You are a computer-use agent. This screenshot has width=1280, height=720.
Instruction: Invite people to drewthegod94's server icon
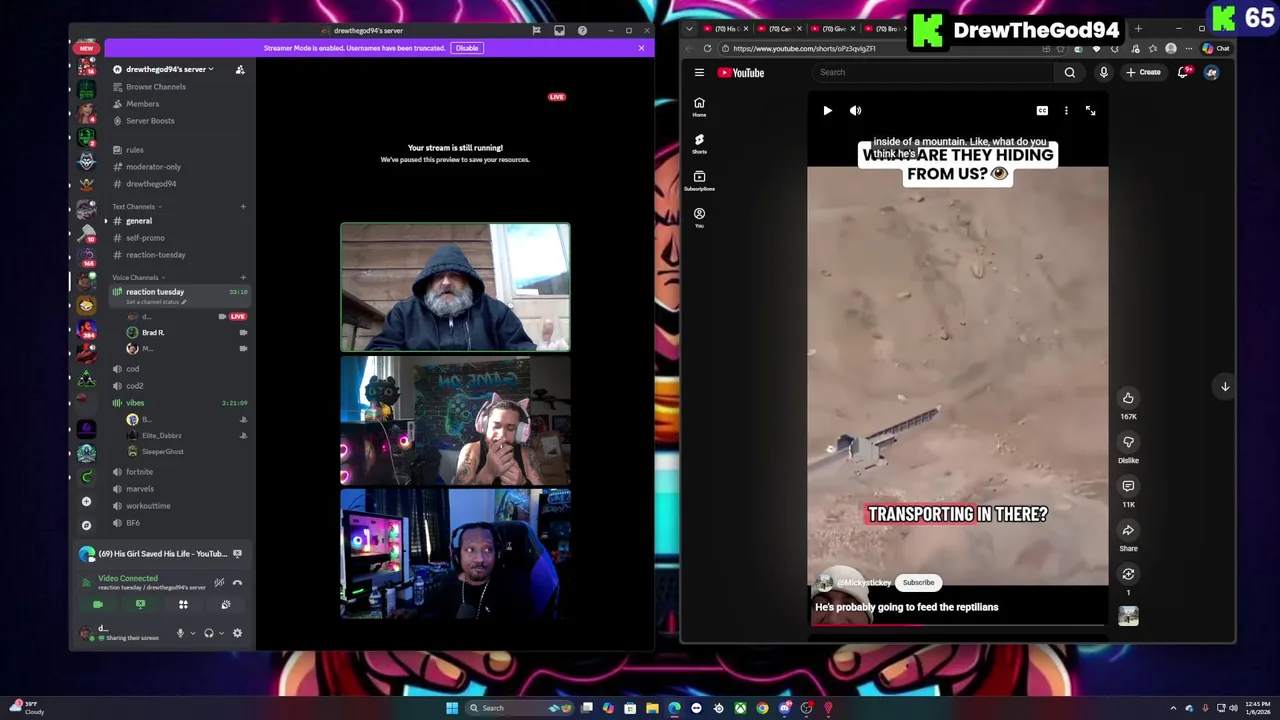240,69
